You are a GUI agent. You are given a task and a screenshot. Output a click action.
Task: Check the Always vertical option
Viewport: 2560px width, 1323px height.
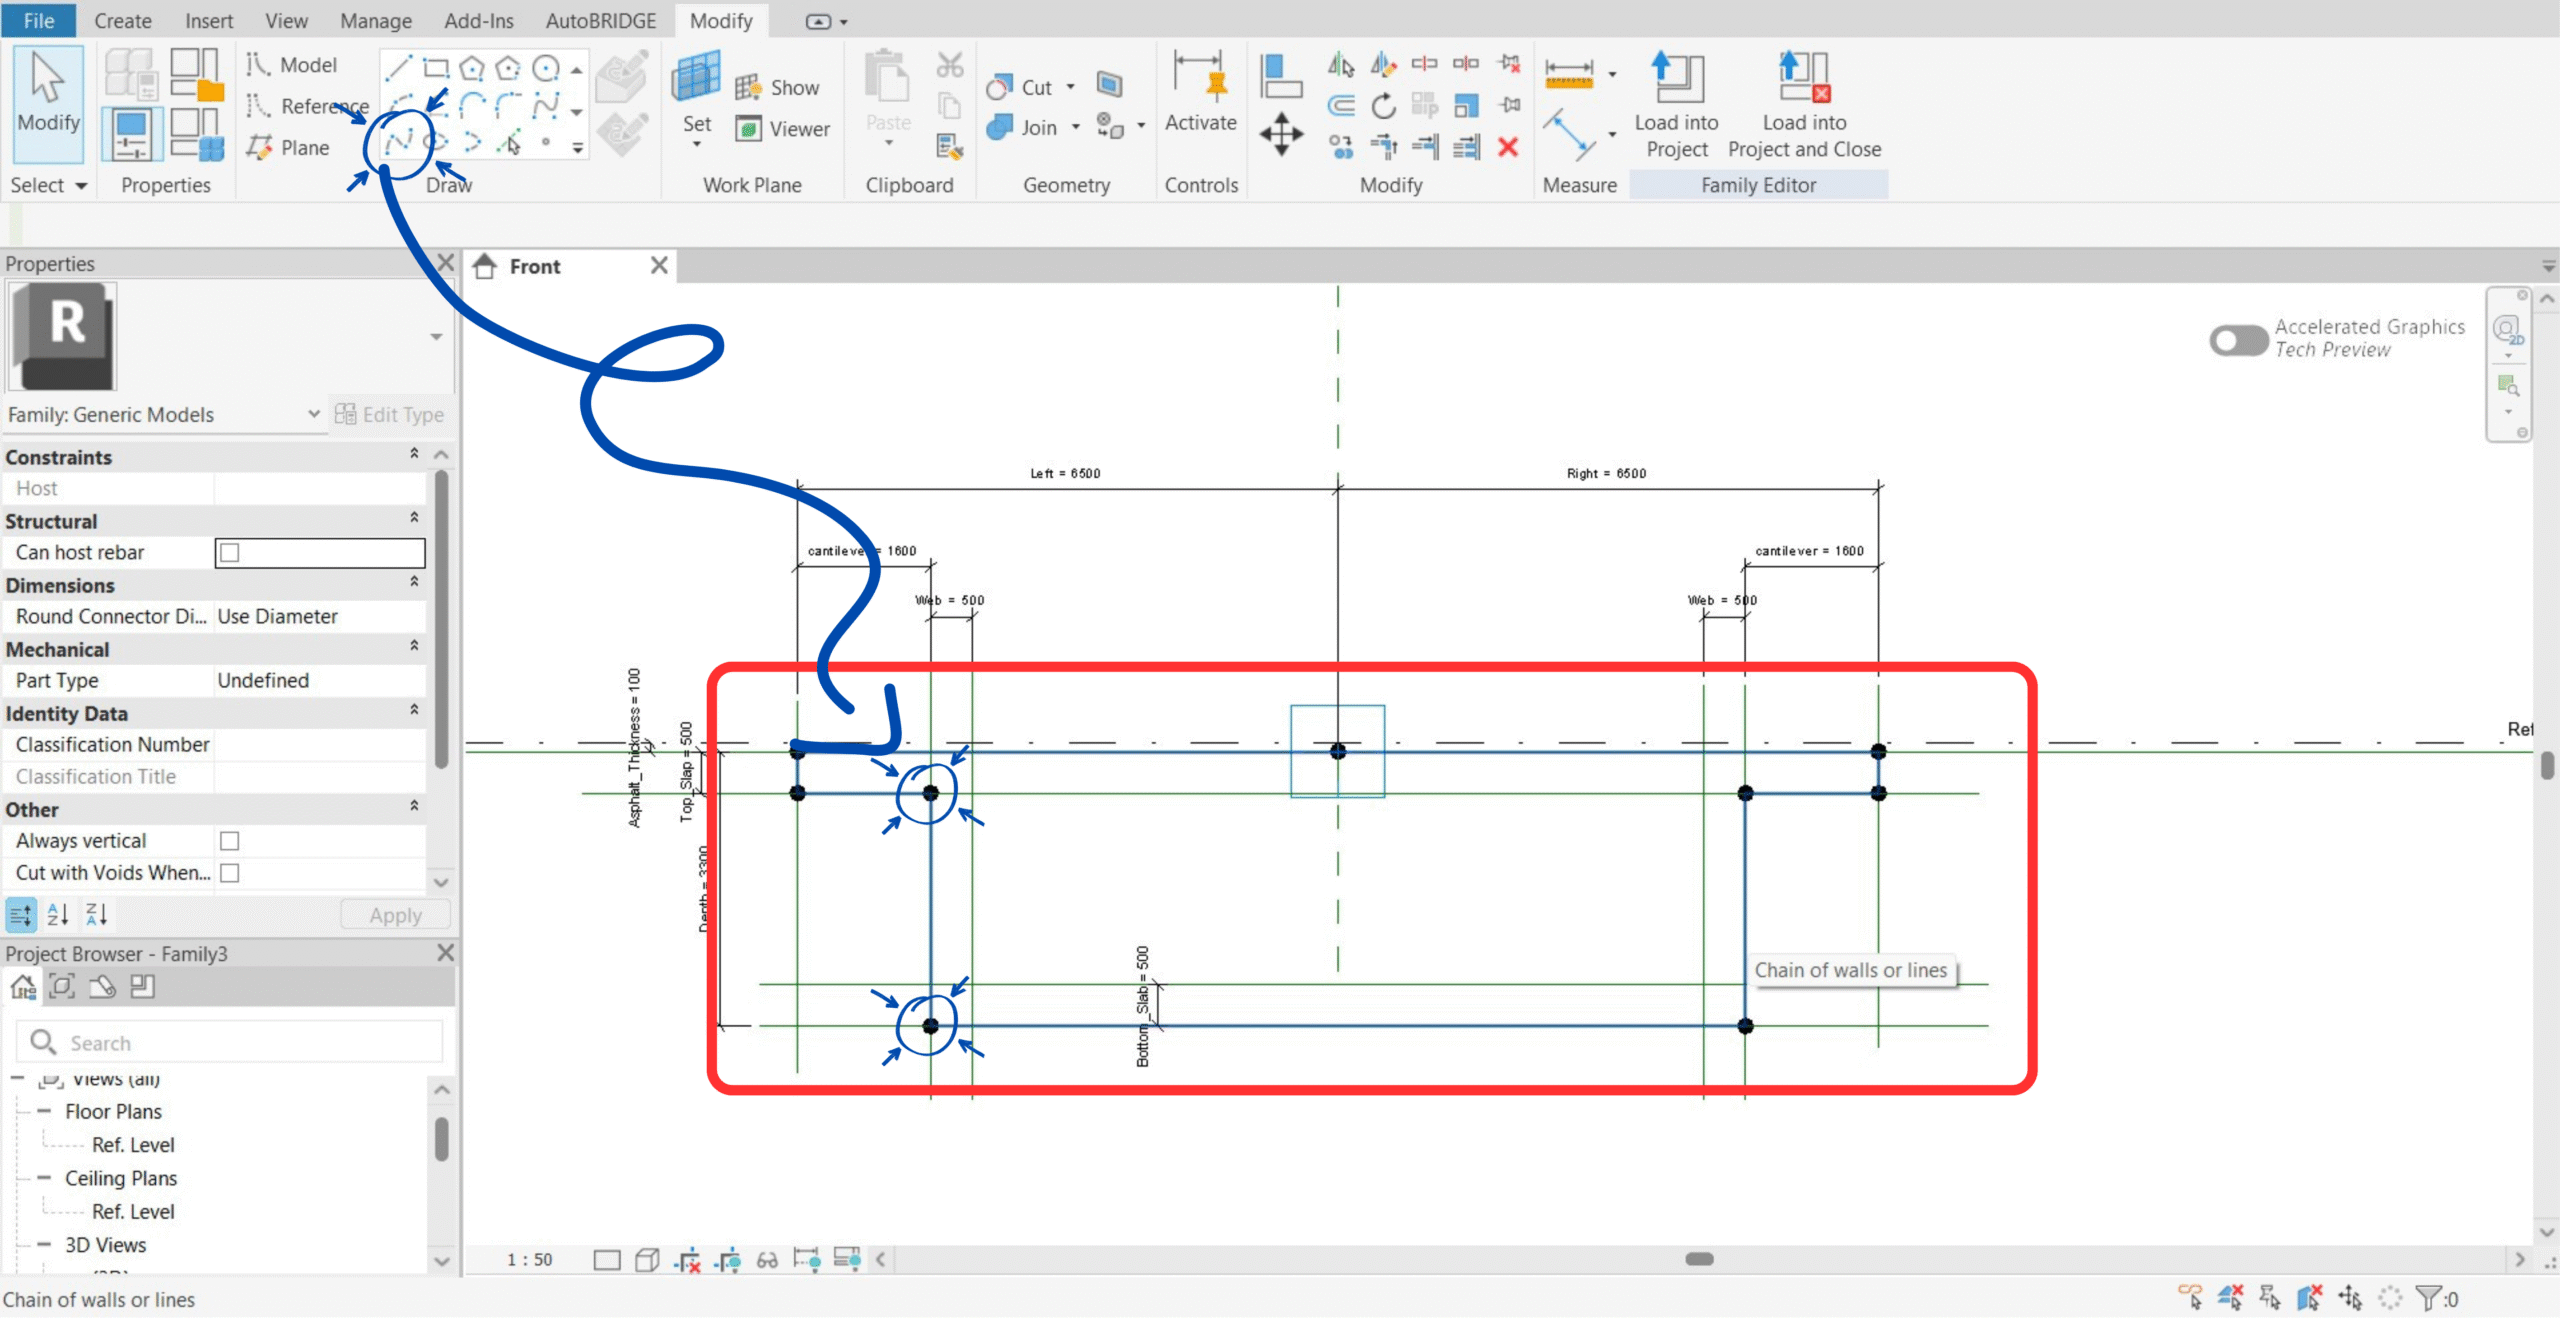[230, 841]
